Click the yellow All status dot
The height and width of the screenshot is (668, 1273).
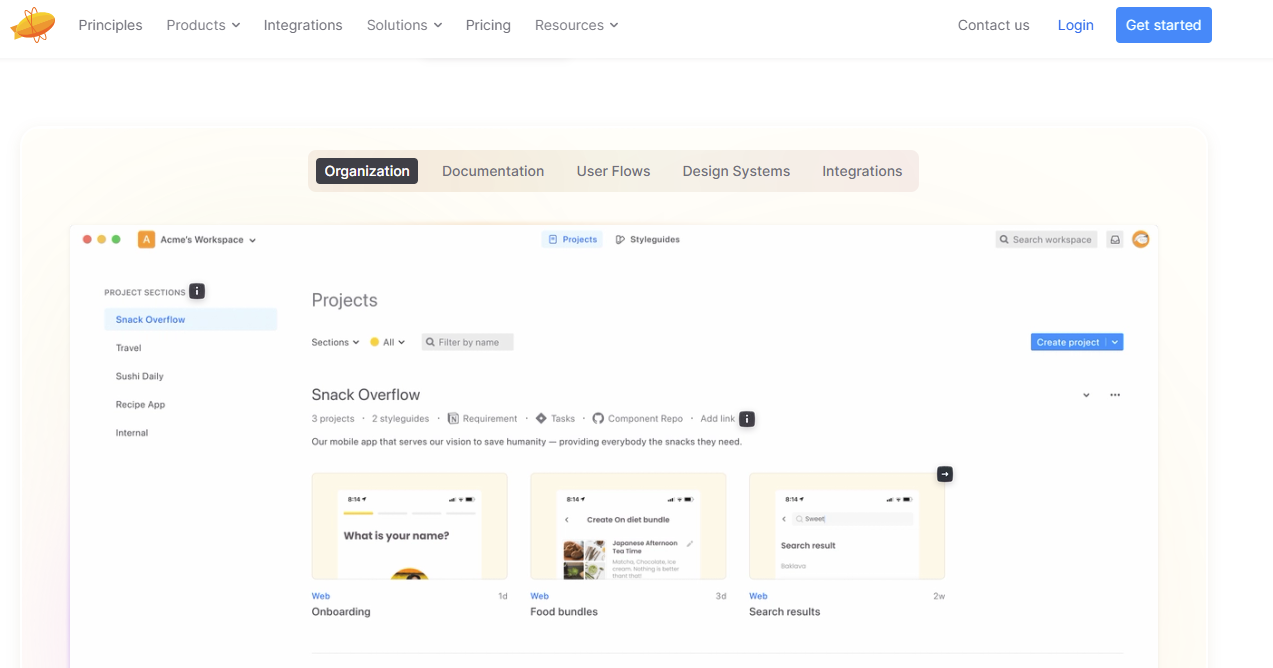(x=375, y=342)
